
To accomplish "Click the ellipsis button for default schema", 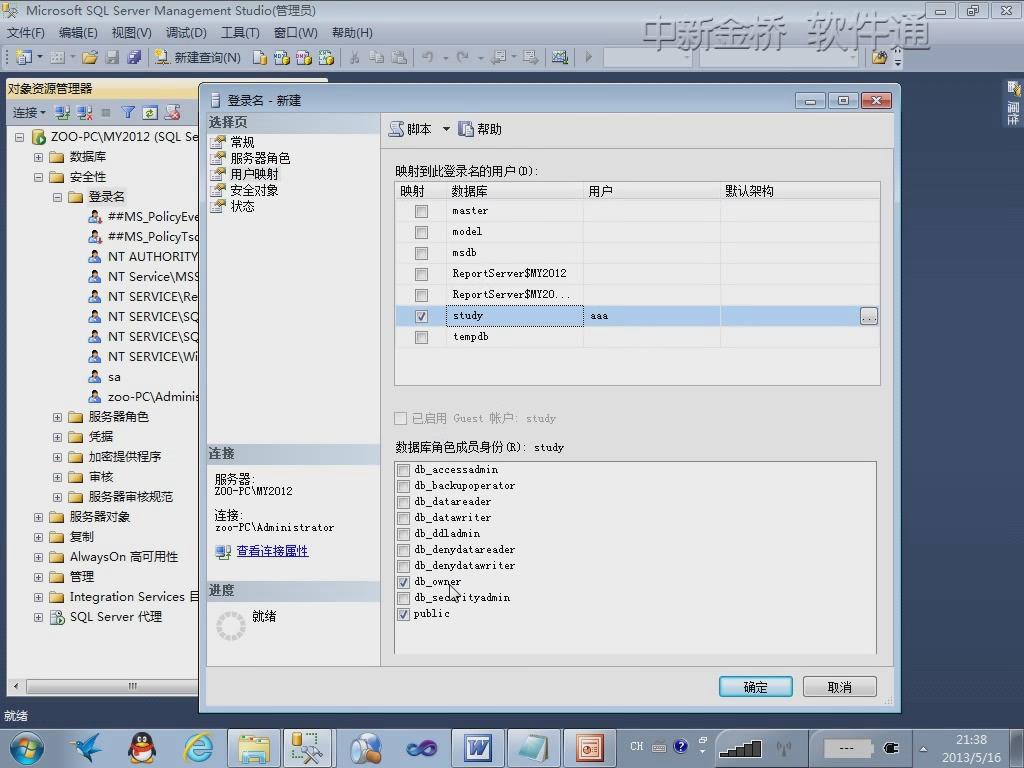I will [869, 316].
